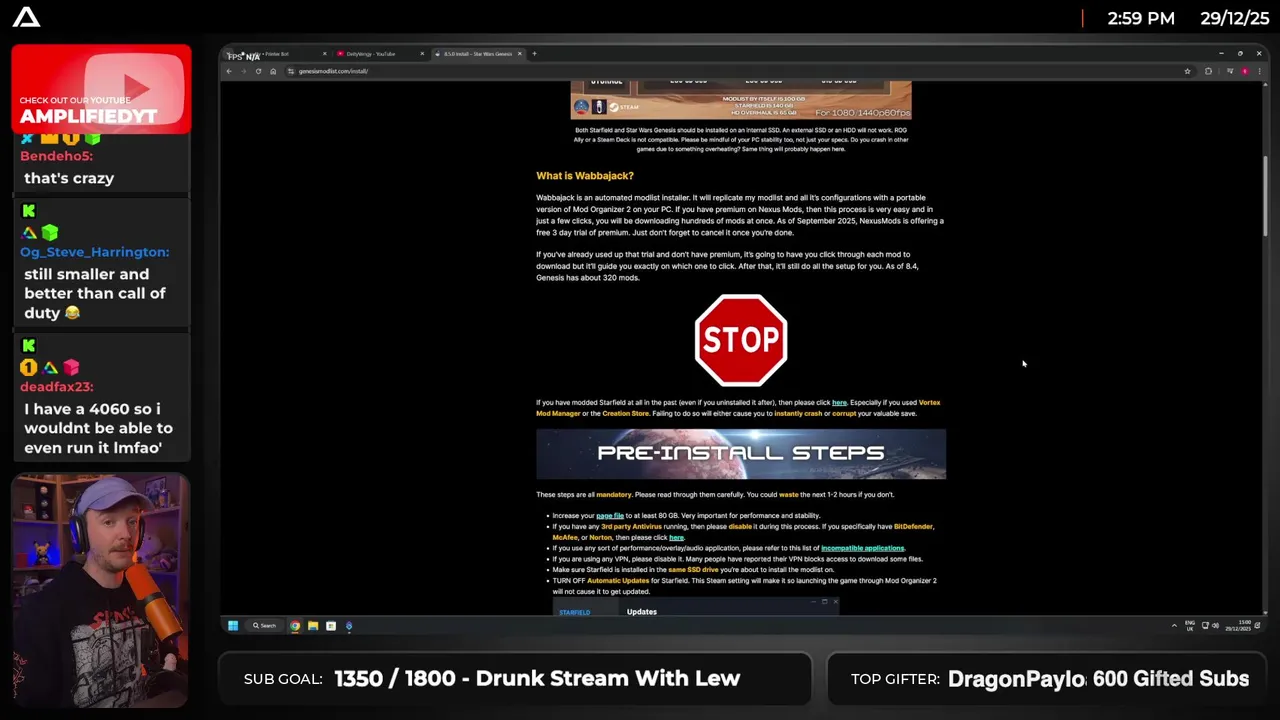The height and width of the screenshot is (720, 1280).
Task: Open Chrome from the taskbar
Action: point(295,626)
